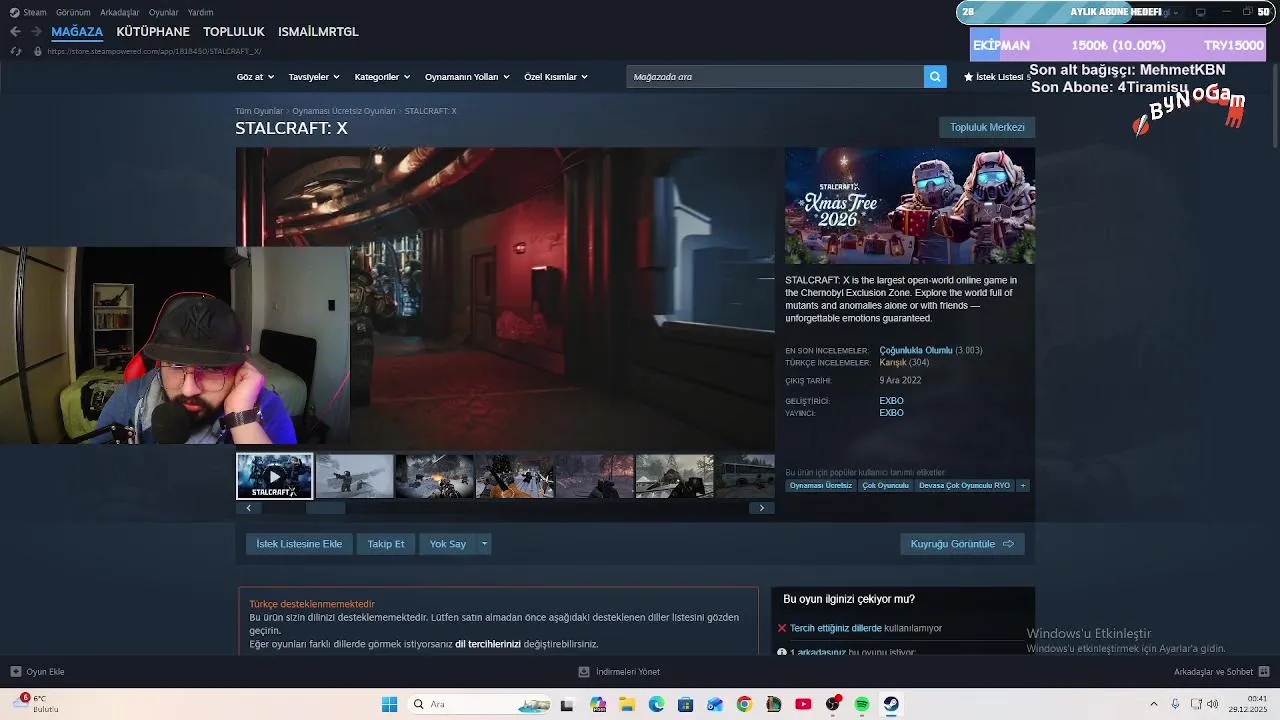The height and width of the screenshot is (720, 1280).
Task: Click Kuyruğu Görüntüle button
Action: pyautogui.click(x=962, y=544)
